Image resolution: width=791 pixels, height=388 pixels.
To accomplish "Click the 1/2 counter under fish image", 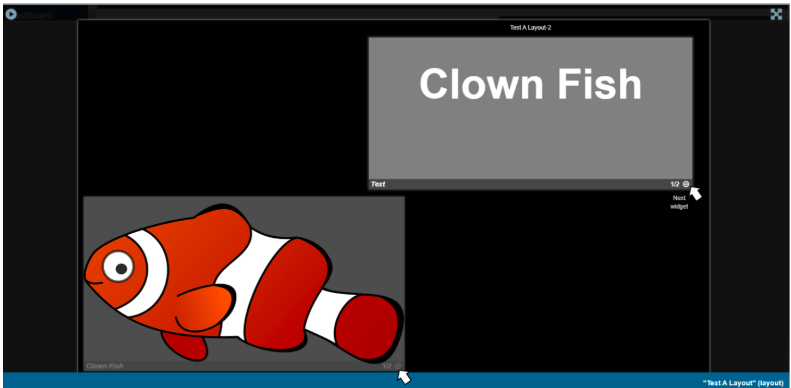I will (x=387, y=366).
